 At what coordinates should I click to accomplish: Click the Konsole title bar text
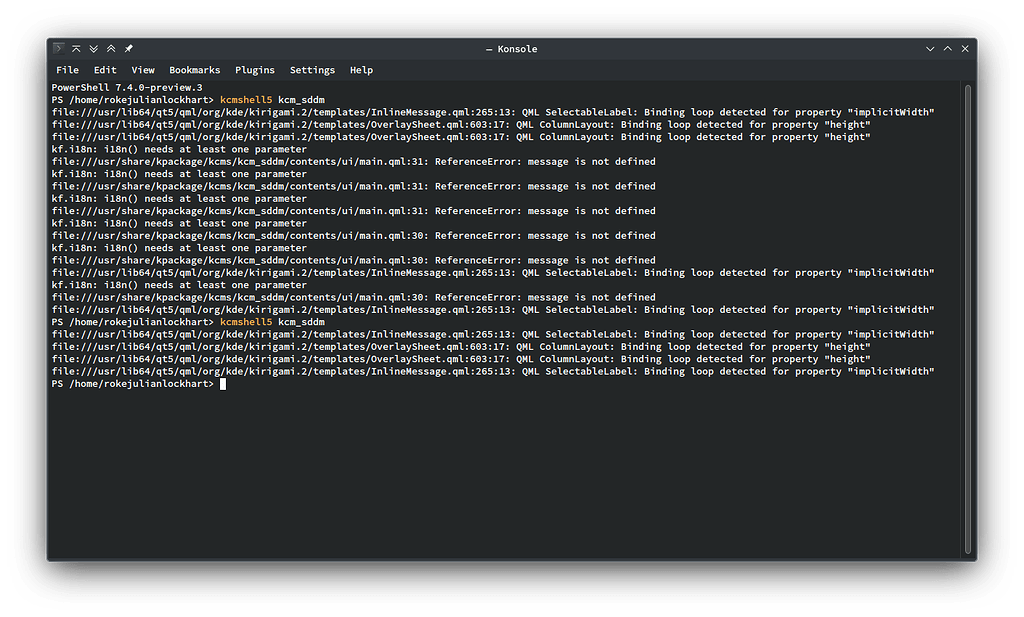pos(511,49)
